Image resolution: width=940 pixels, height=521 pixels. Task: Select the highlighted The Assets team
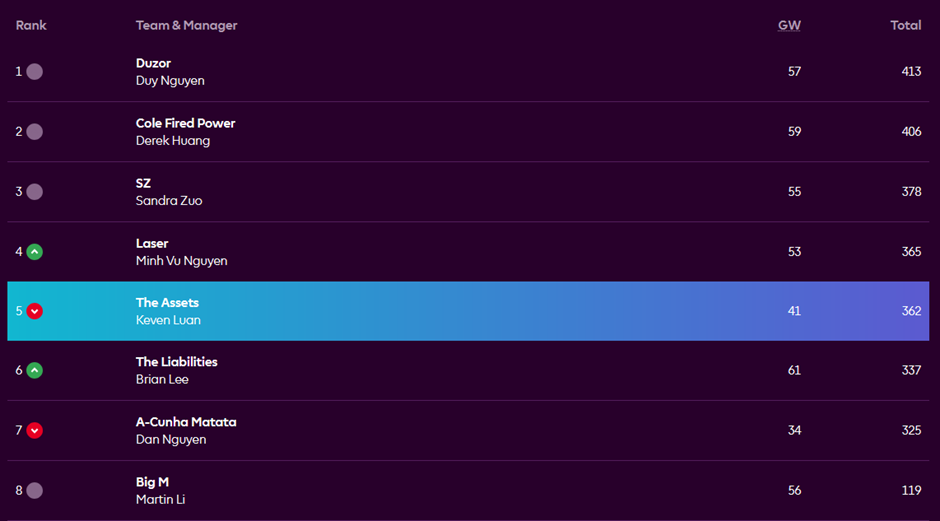(x=167, y=302)
